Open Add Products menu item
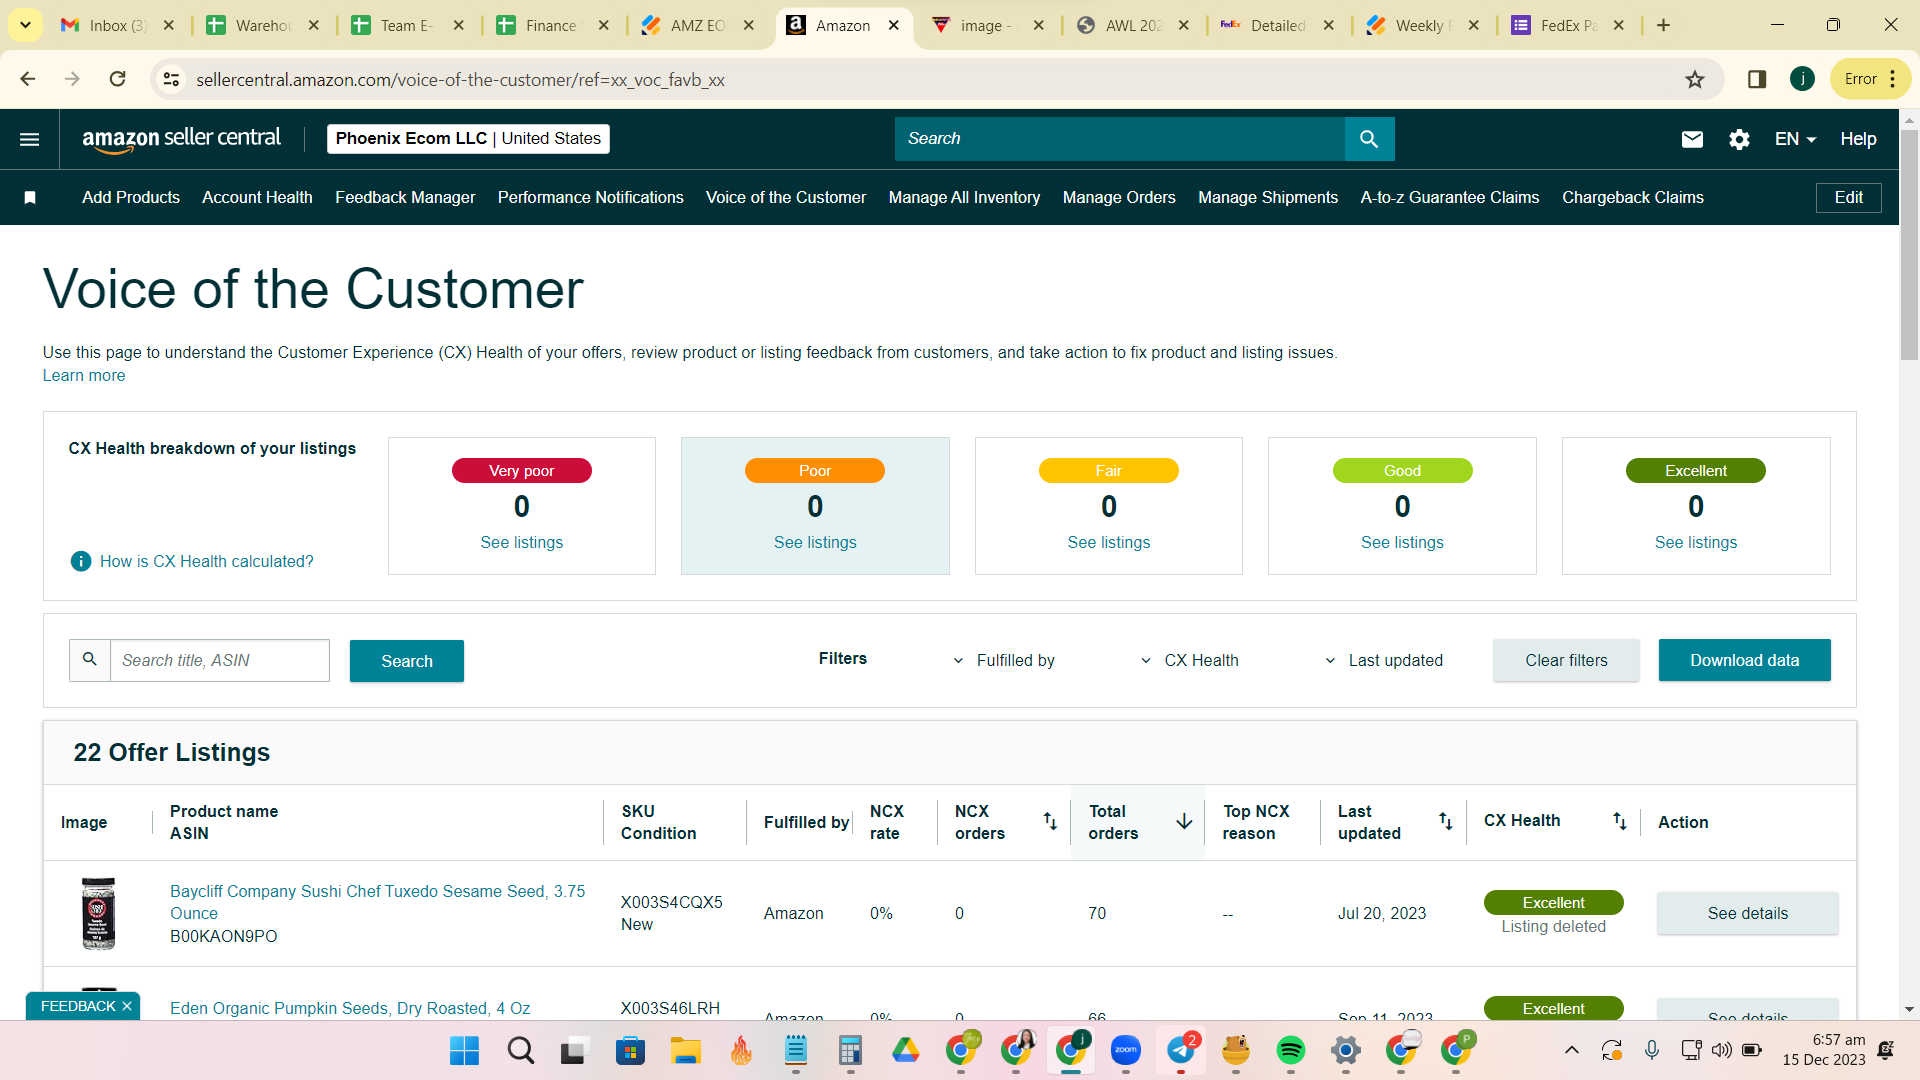 [131, 198]
